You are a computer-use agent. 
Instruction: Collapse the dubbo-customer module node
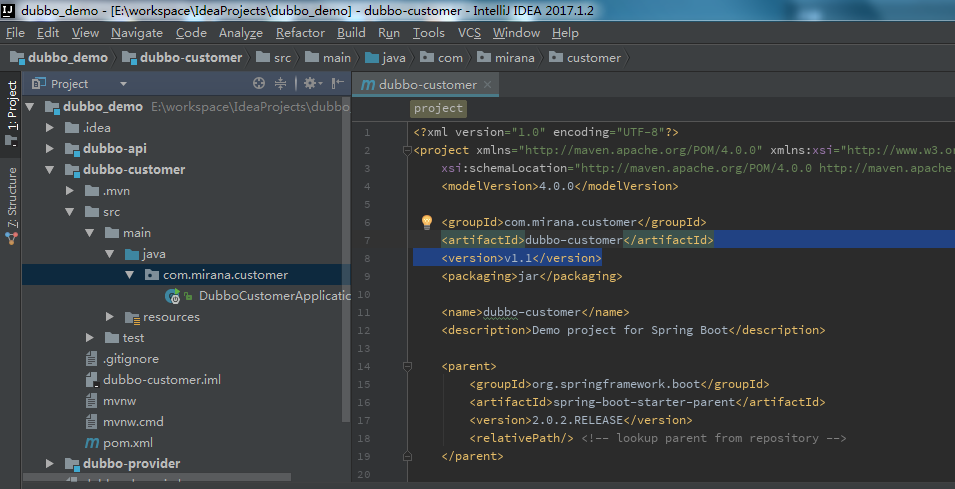pos(51,169)
